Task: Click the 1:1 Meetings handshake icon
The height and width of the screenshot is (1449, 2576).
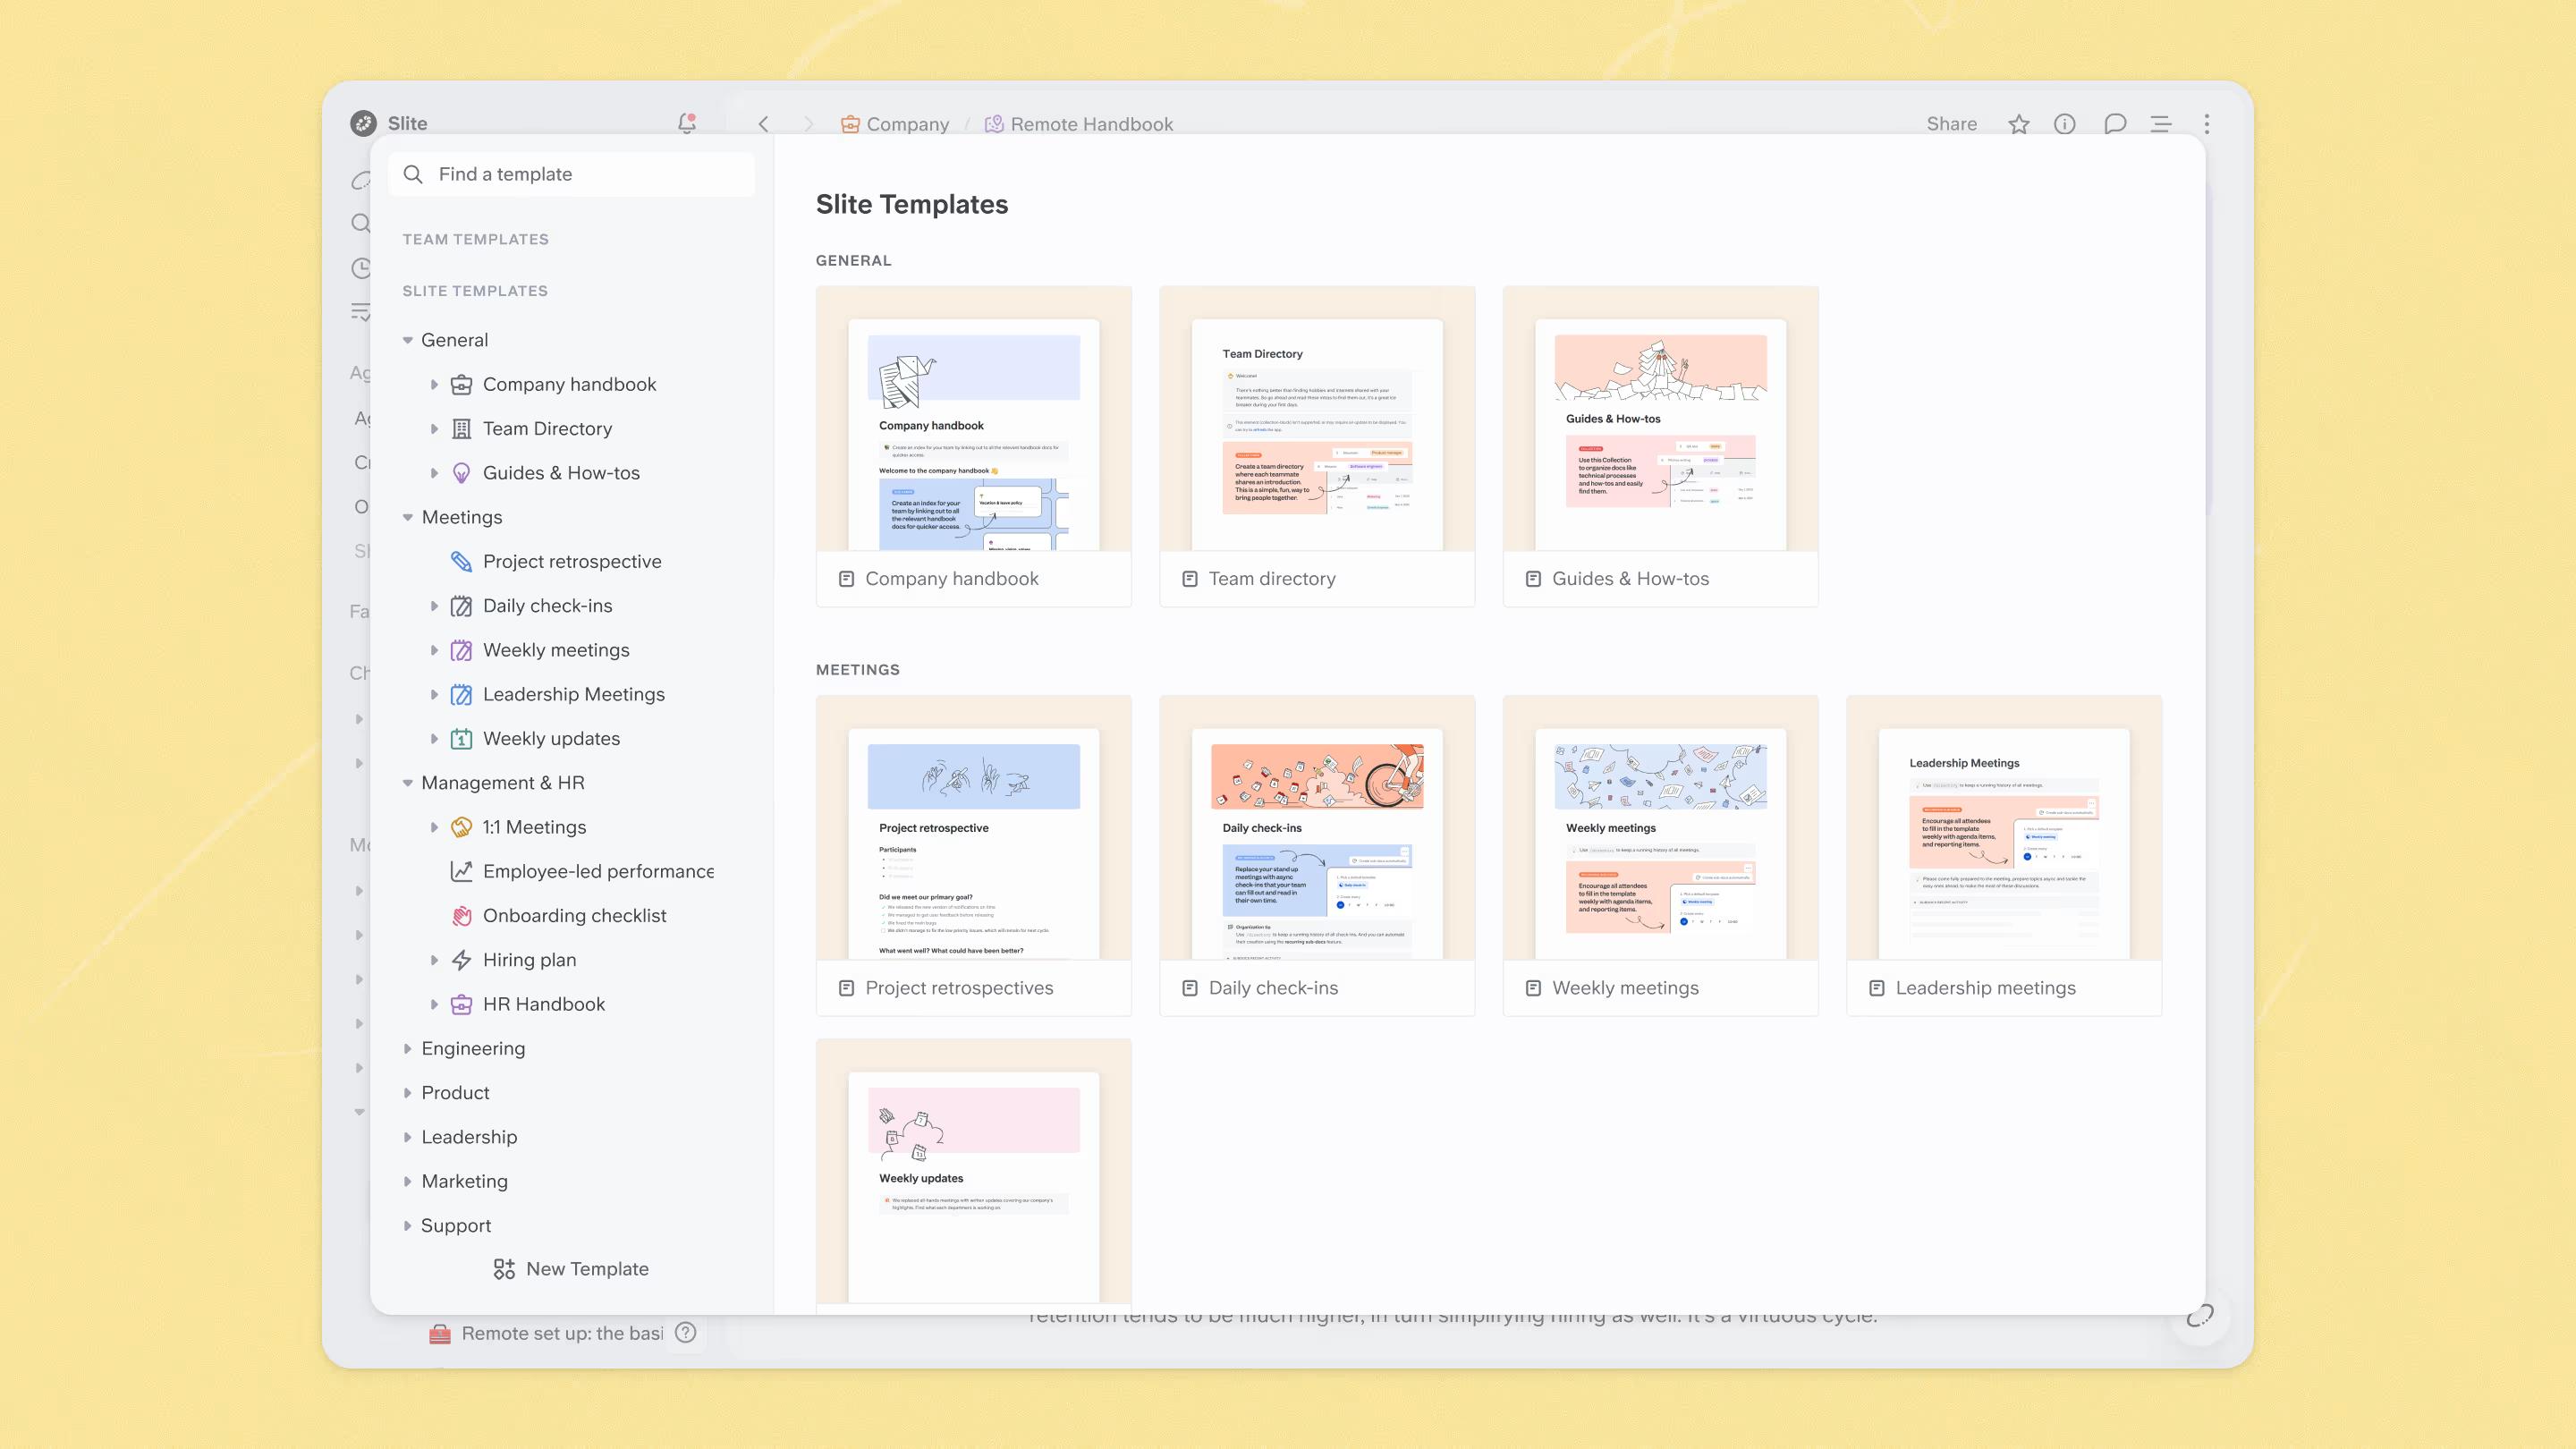Action: click(x=461, y=827)
